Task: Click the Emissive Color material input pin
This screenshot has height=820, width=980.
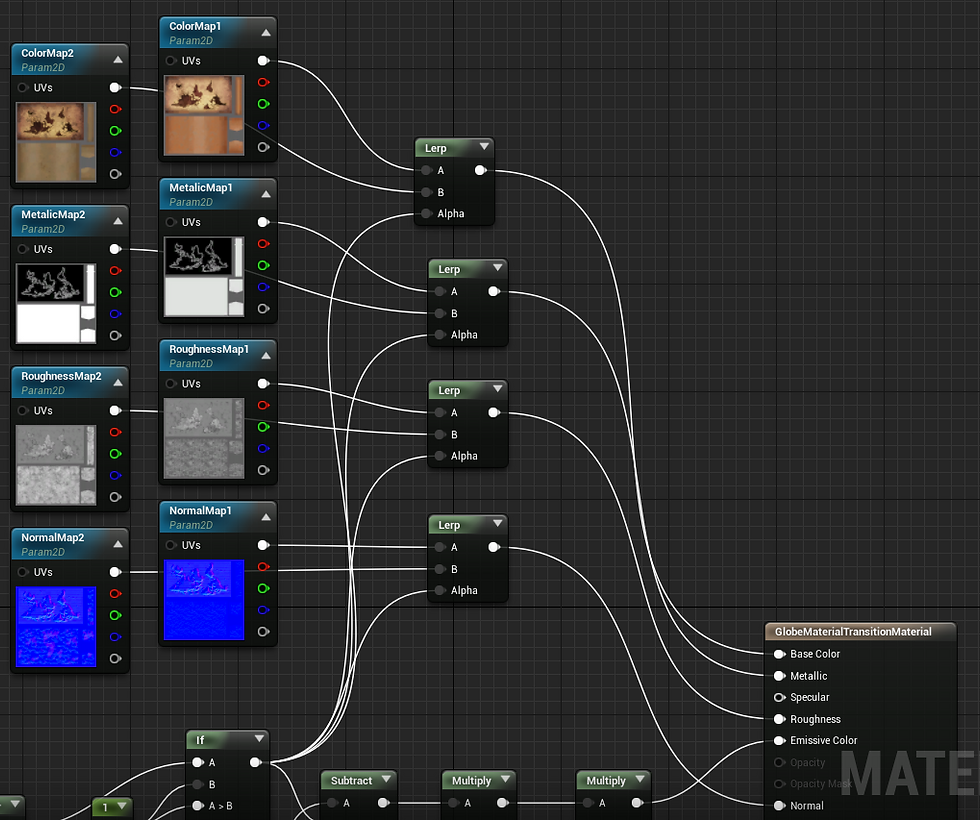Action: coord(779,740)
